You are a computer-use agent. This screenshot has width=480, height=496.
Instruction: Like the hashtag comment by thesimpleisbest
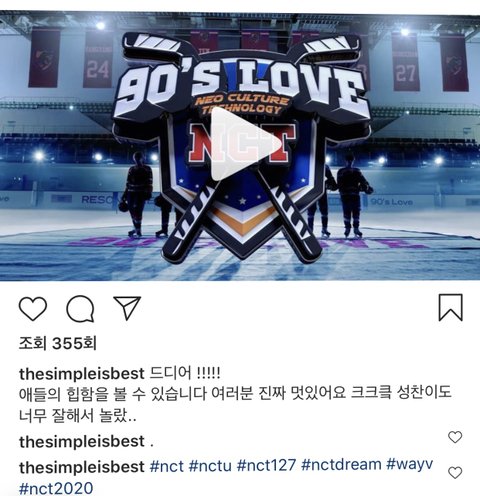455,473
